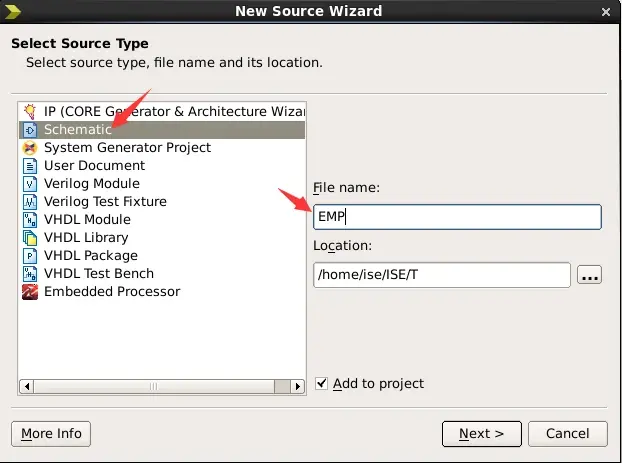The height and width of the screenshot is (463, 622).
Task: Click the Location path text field
Action: click(x=442, y=275)
